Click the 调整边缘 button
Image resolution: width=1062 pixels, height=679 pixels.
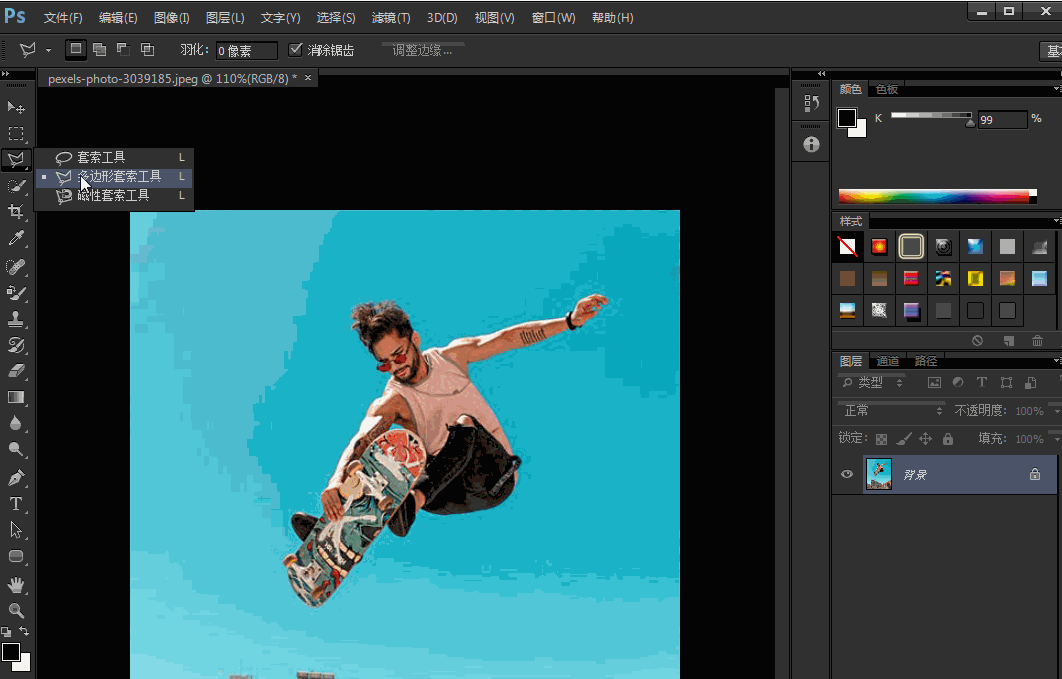[422, 50]
